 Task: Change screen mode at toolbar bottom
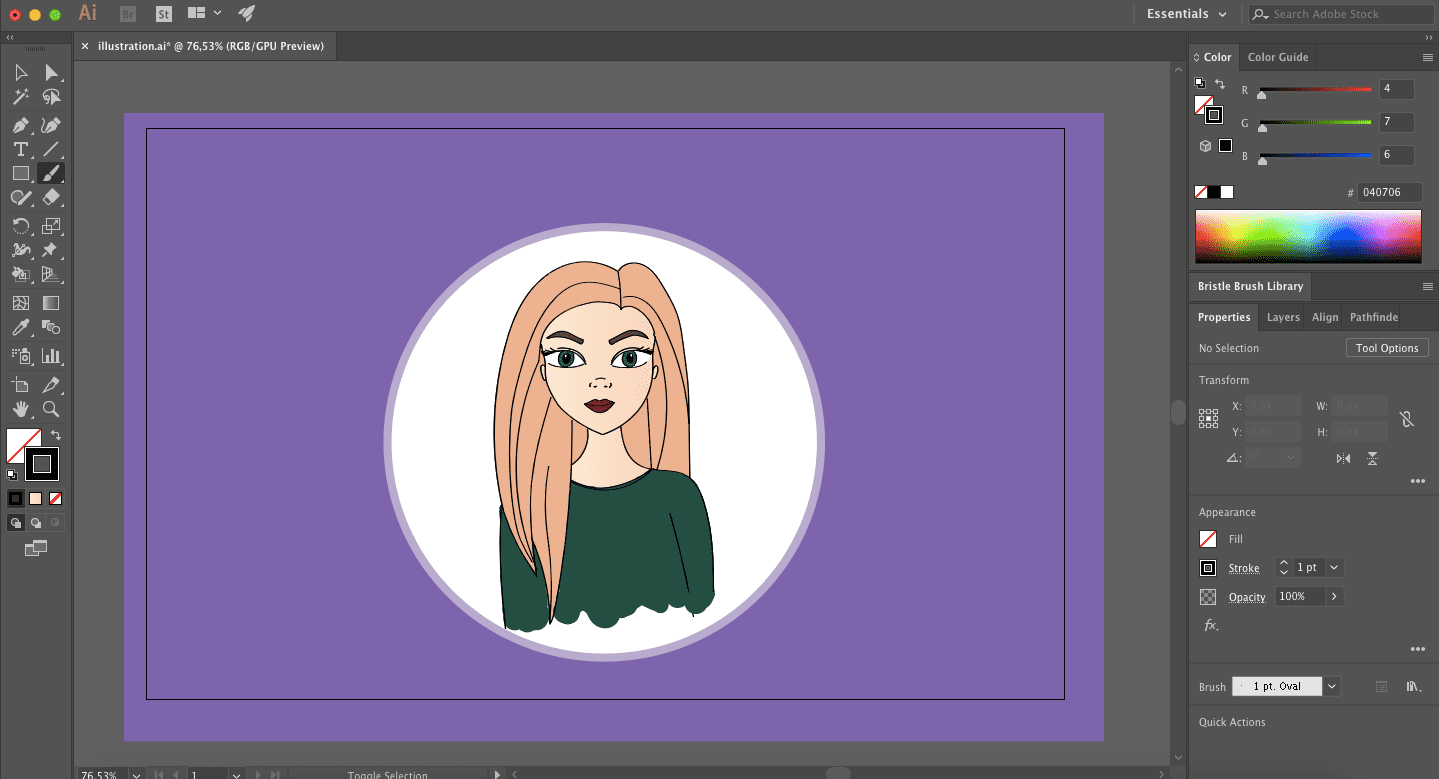tap(36, 548)
